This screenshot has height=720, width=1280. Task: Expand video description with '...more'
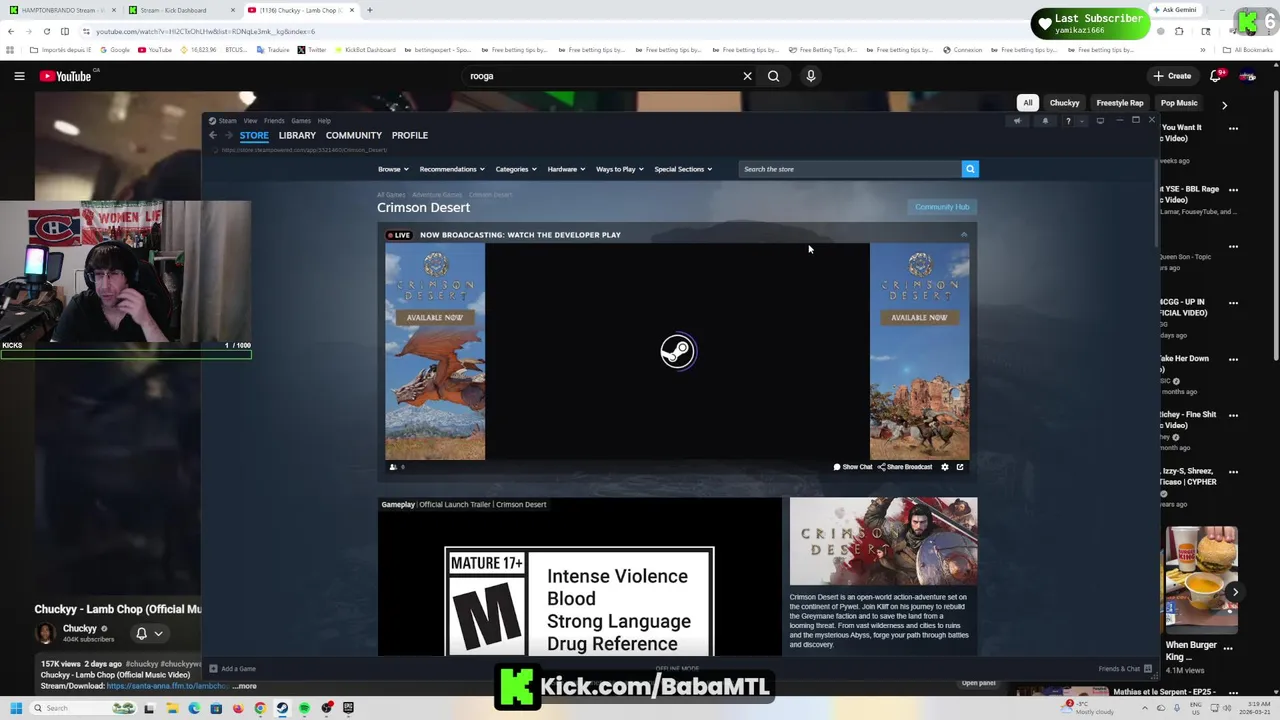(245, 686)
